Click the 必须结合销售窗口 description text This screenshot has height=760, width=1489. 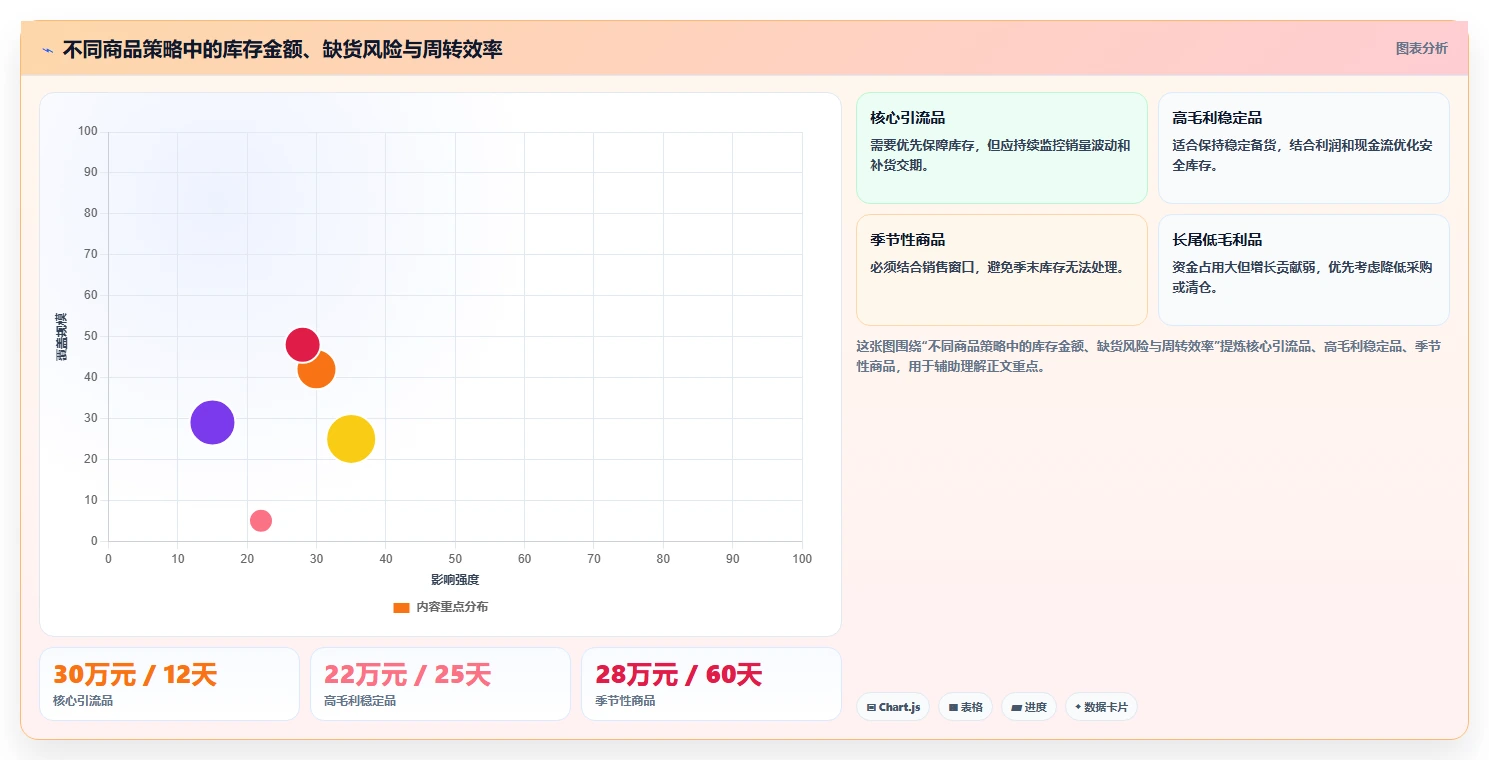997,267
